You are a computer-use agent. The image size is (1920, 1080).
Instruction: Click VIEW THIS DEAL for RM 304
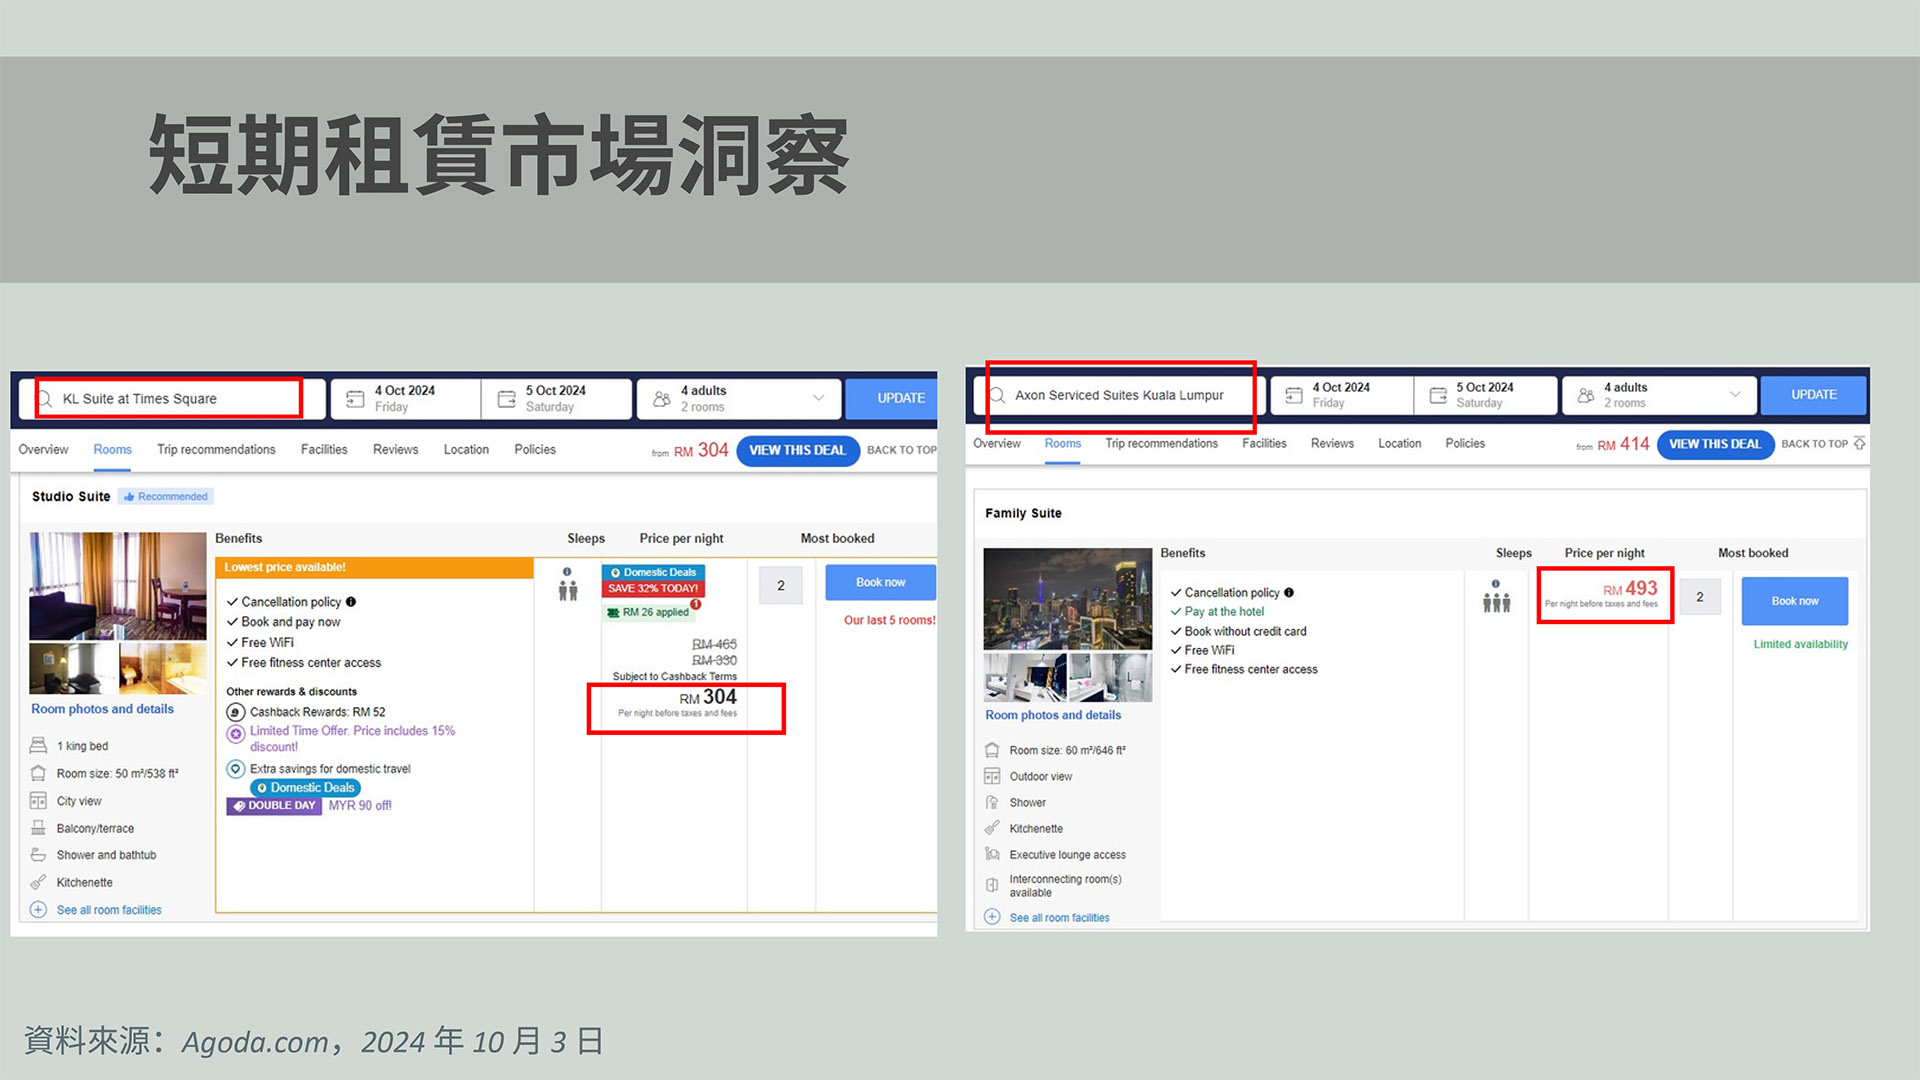[x=798, y=451]
